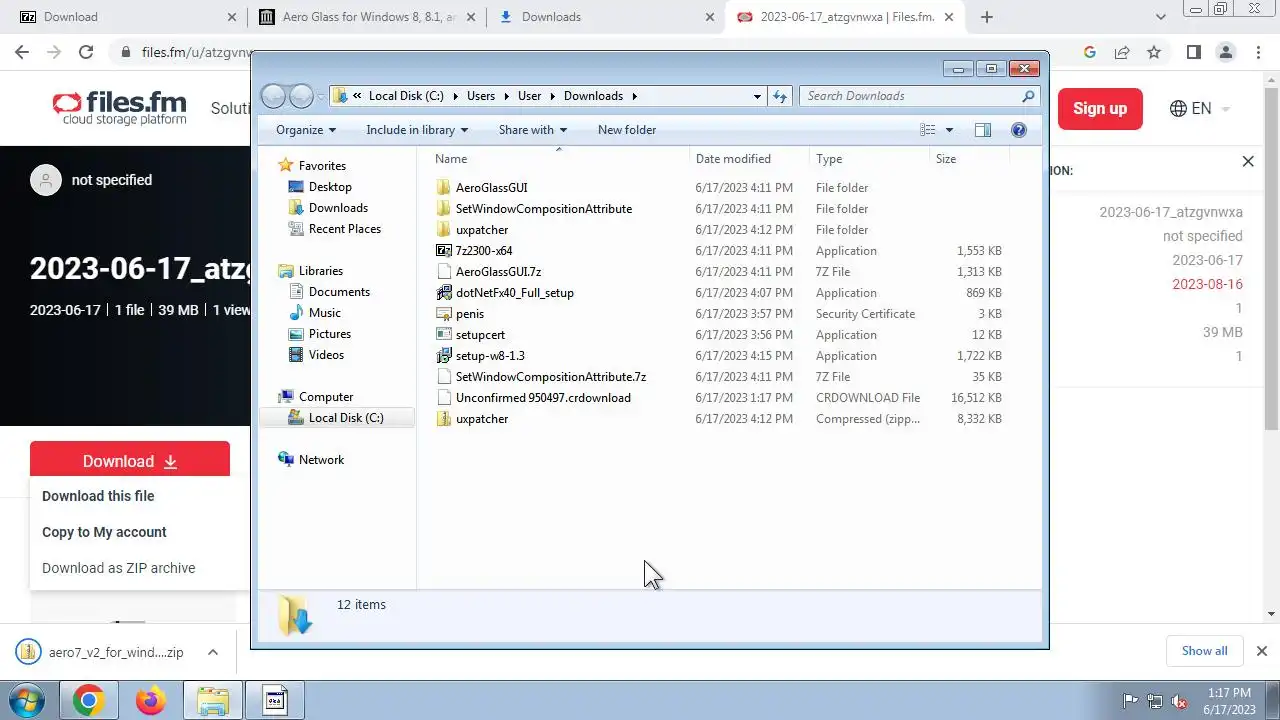
Task: Click the red Sign up button
Action: click(1100, 109)
